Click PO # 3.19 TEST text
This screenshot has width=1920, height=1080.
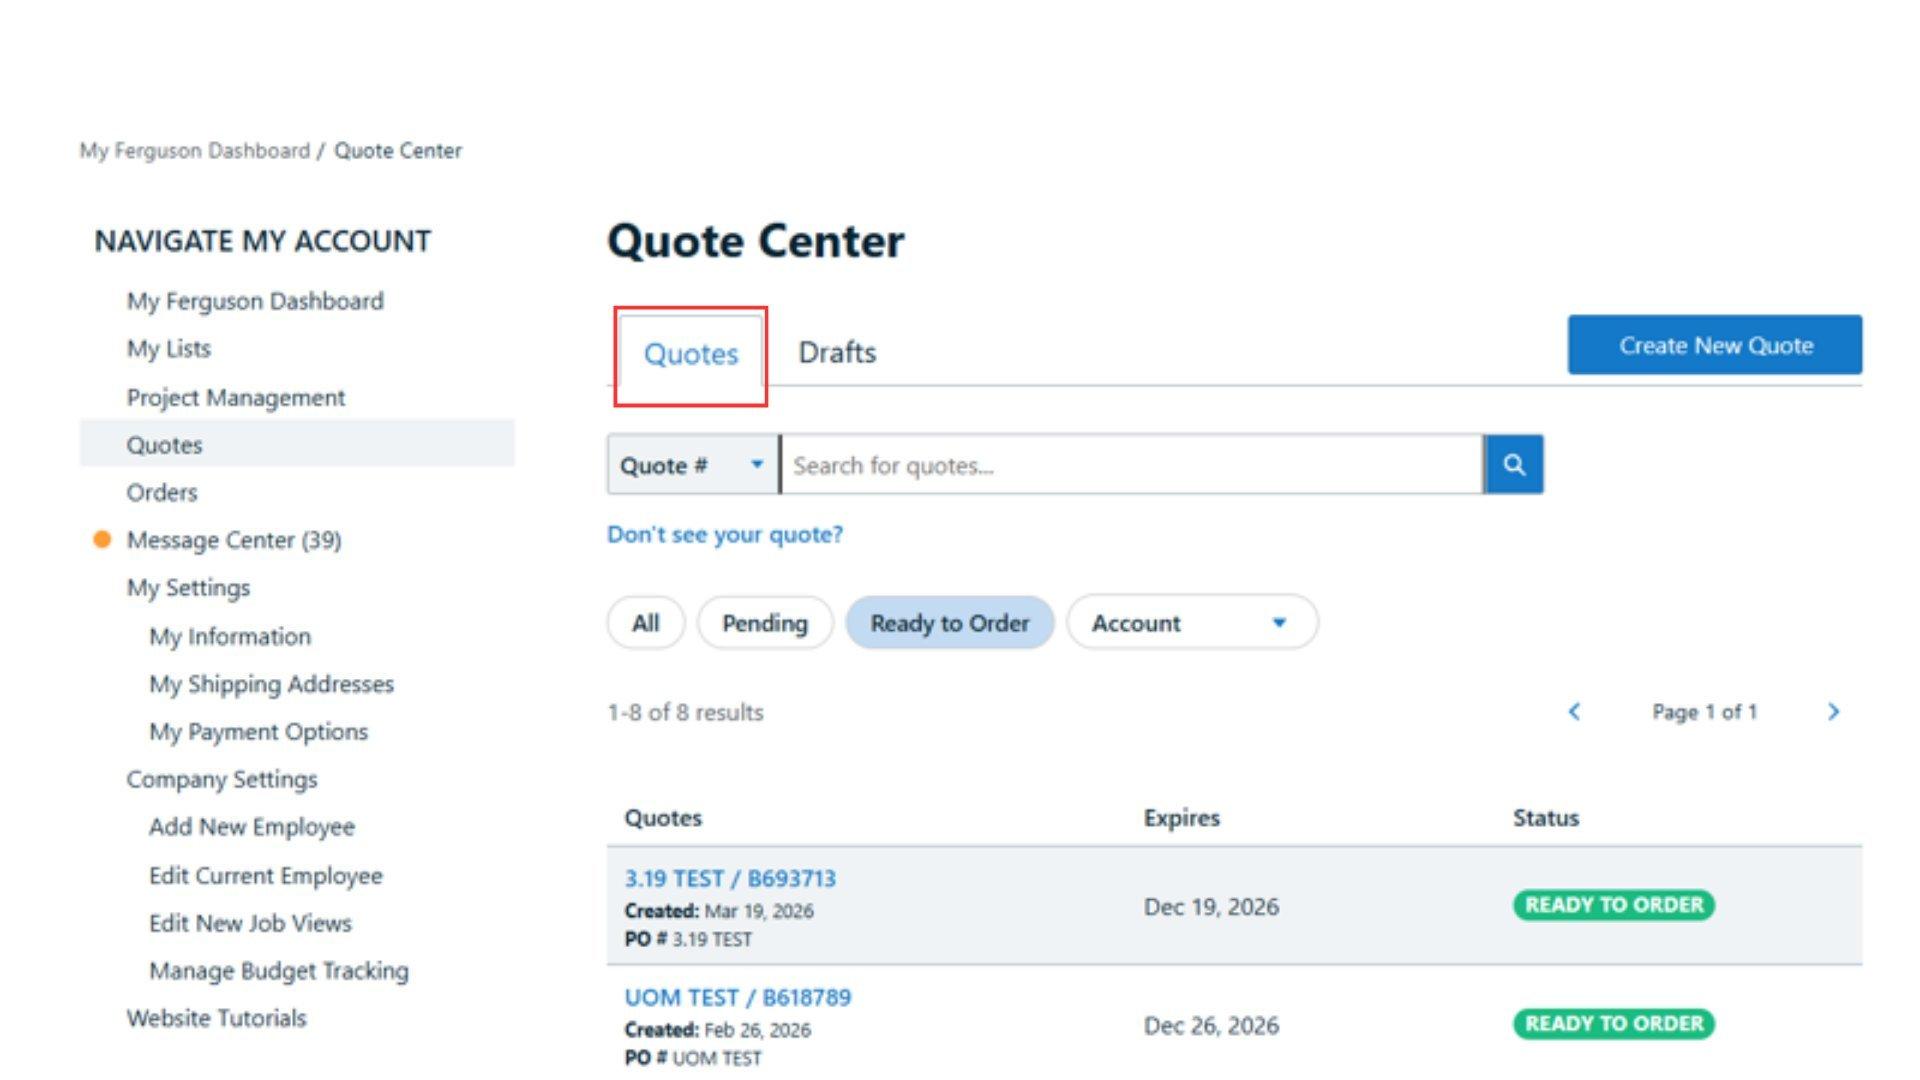688,940
